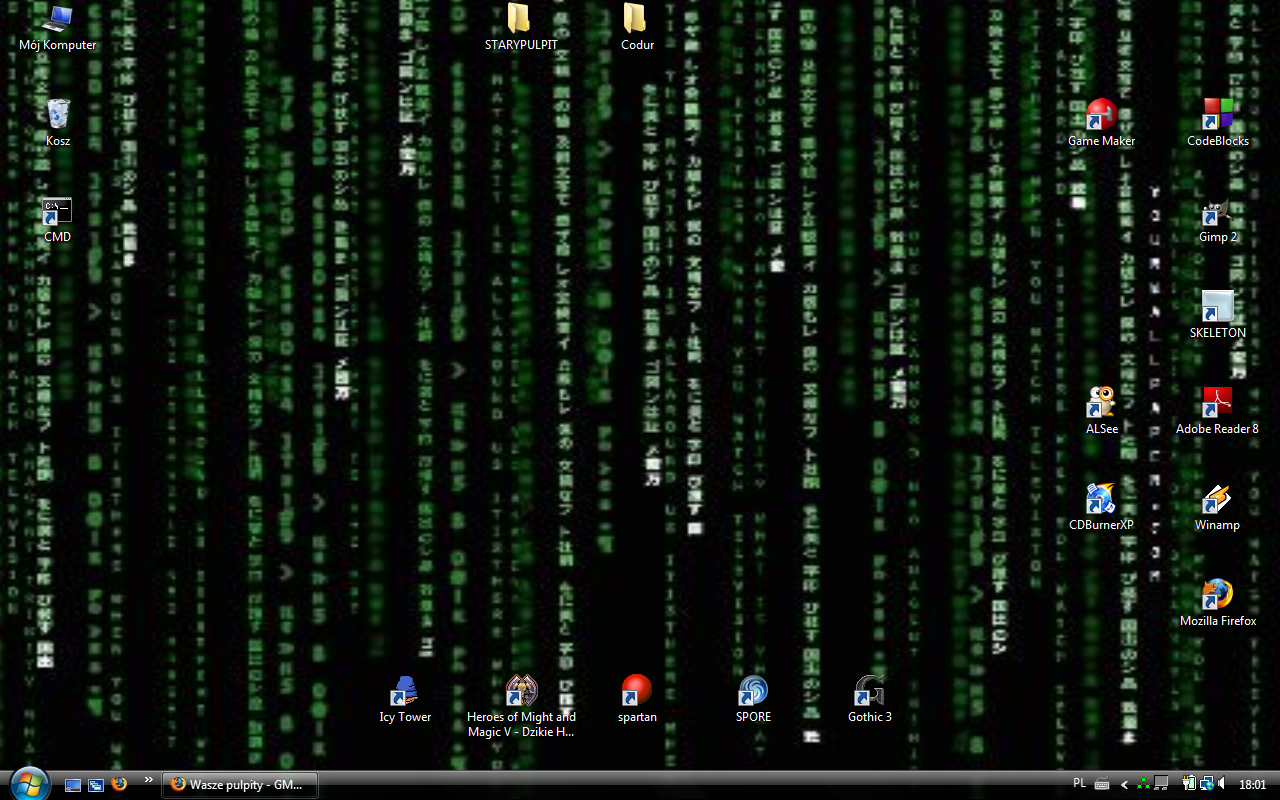
Task: Open the Windows Start menu orb
Action: [28, 784]
